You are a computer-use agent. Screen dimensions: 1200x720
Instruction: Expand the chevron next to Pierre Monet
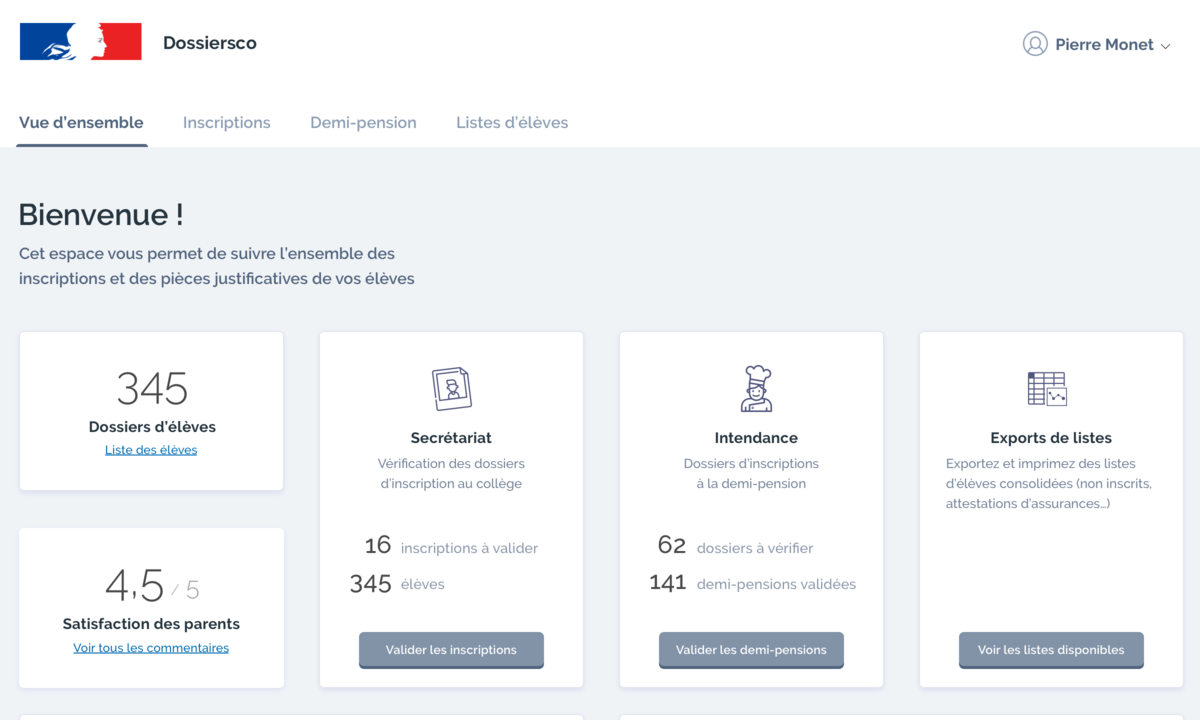(x=1165, y=46)
